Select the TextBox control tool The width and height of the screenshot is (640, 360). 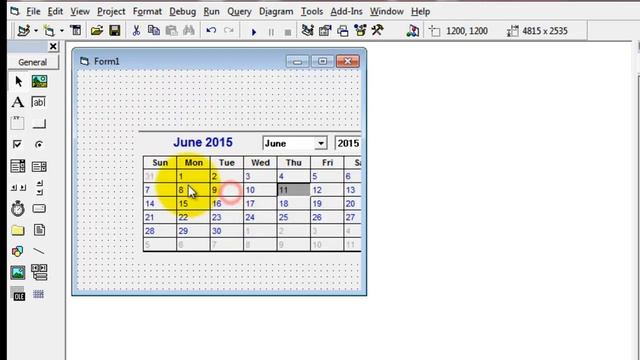coord(39,102)
